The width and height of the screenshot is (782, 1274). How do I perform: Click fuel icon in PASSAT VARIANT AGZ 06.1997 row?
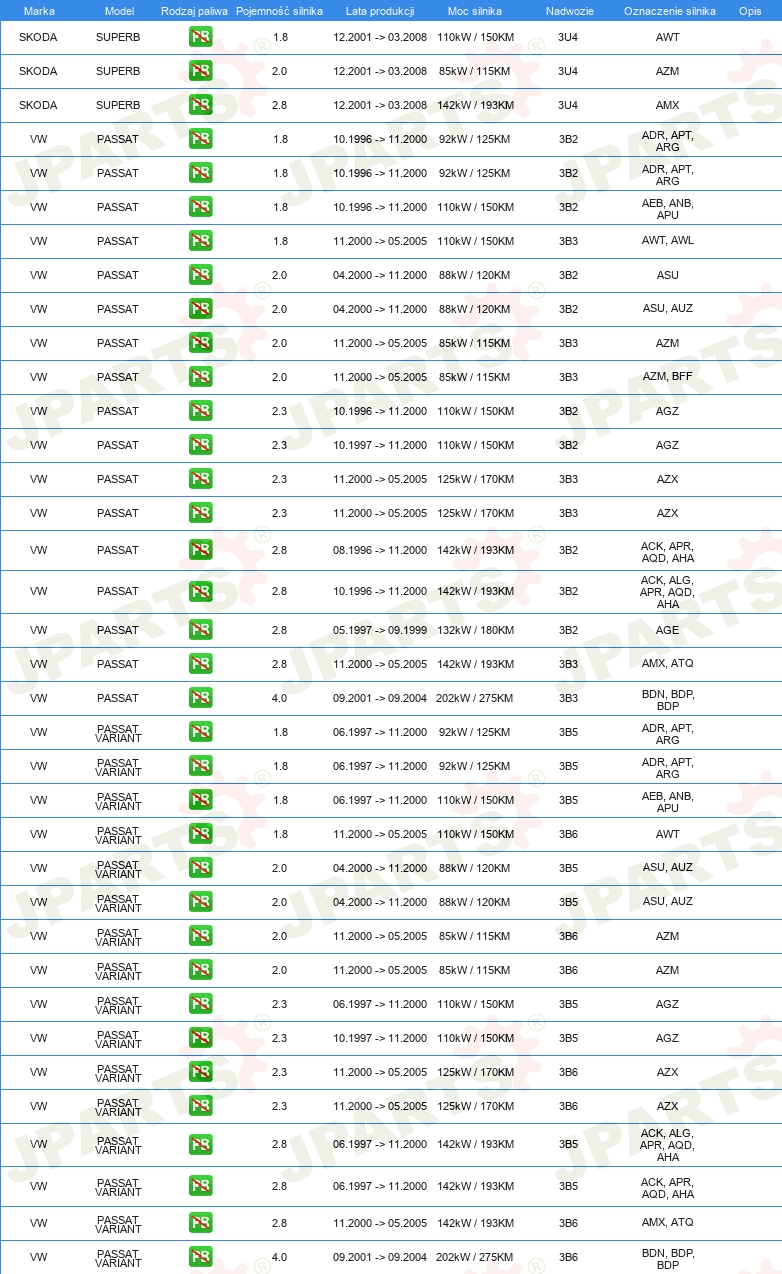200,1004
